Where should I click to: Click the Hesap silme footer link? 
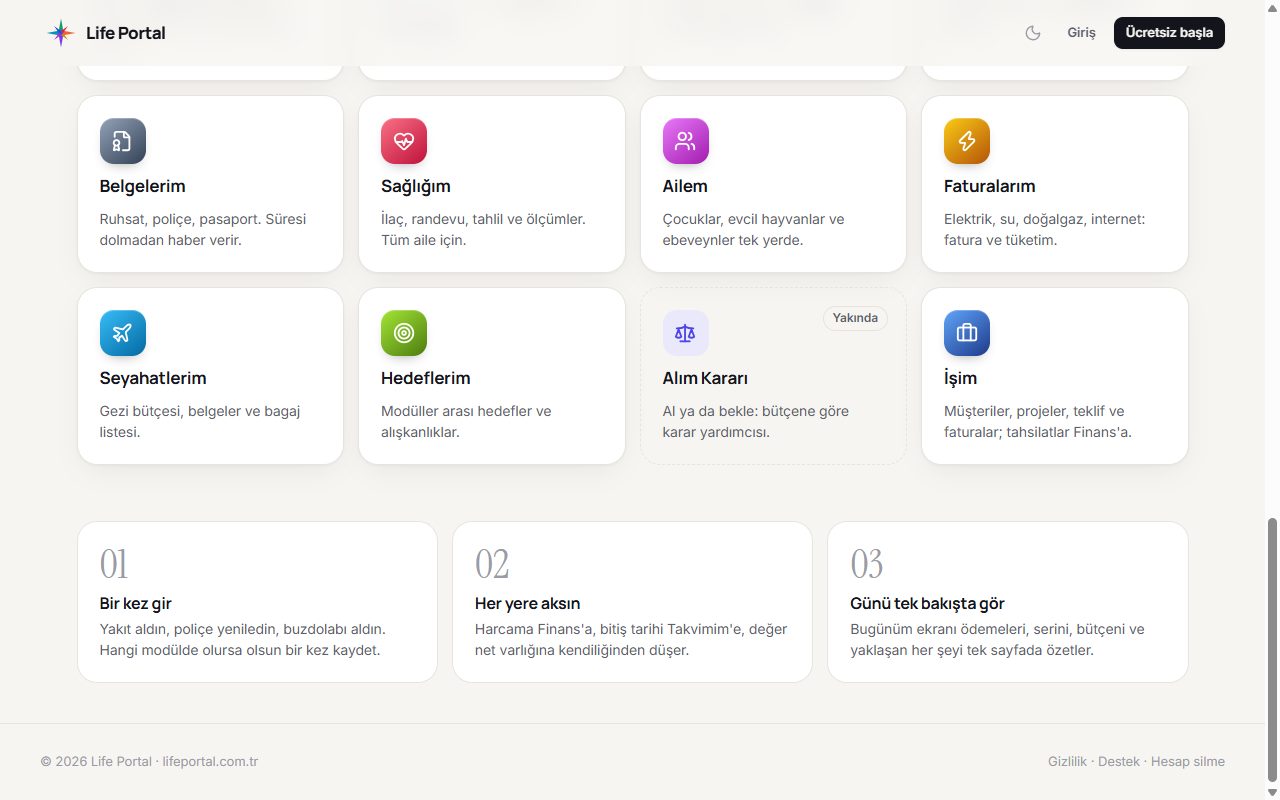pos(1188,762)
